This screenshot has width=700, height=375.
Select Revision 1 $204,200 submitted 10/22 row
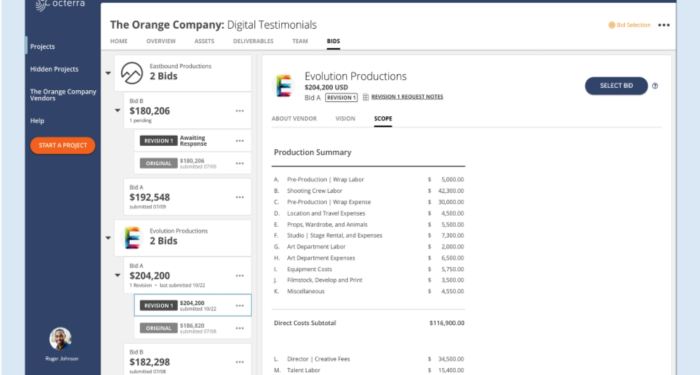(x=192, y=305)
